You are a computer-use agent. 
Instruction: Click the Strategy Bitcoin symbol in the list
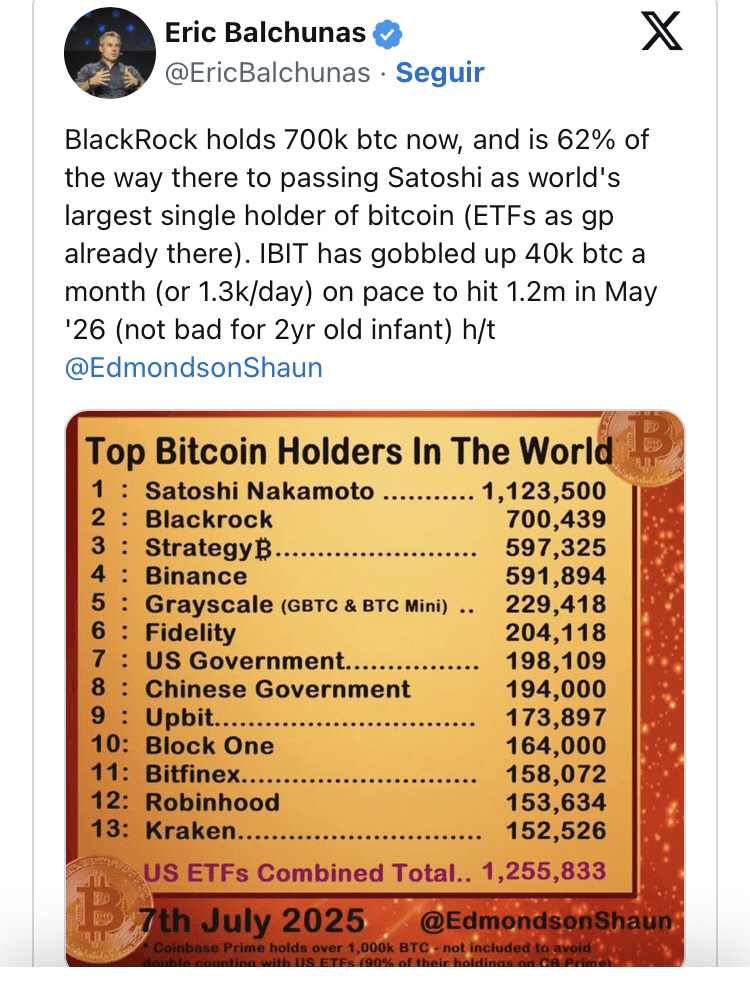point(264,549)
